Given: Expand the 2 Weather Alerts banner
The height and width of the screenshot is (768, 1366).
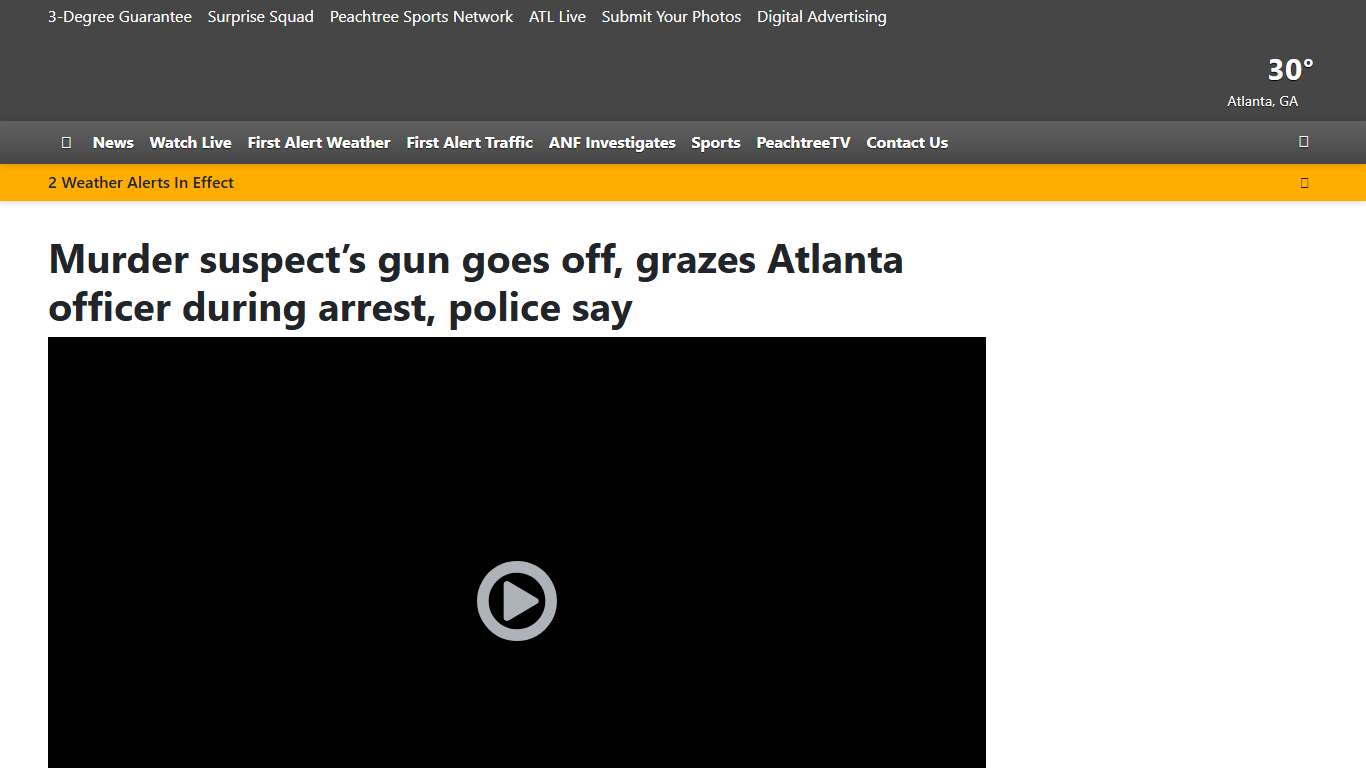Looking at the screenshot, I should 140,182.
